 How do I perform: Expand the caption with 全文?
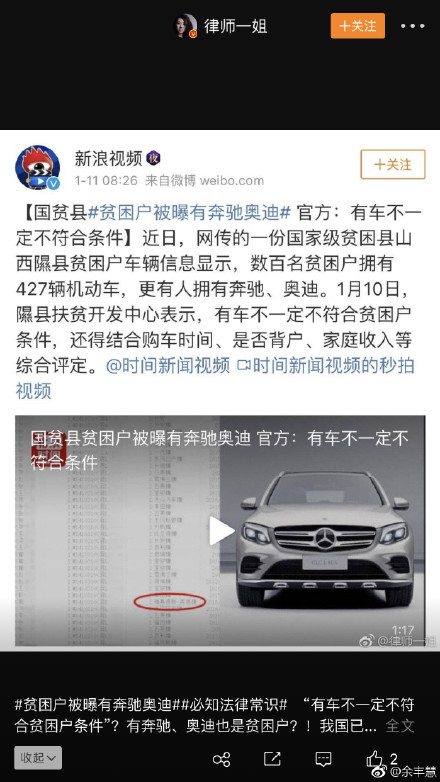400,726
